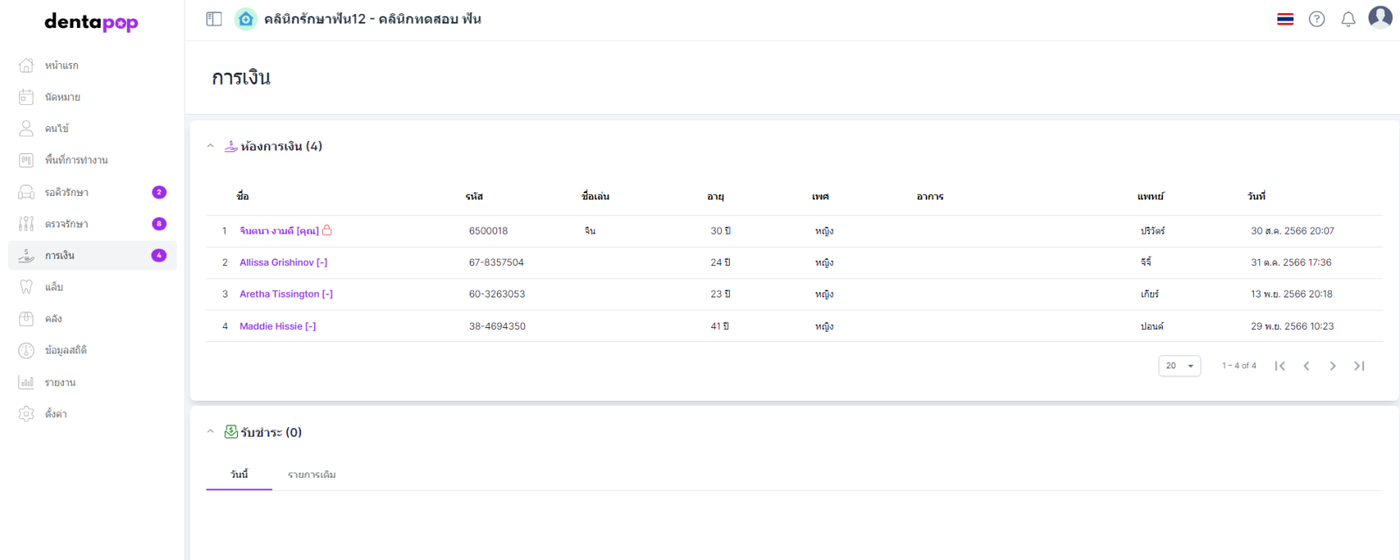Click code 6500018
The image size is (1400, 560).
(488, 231)
